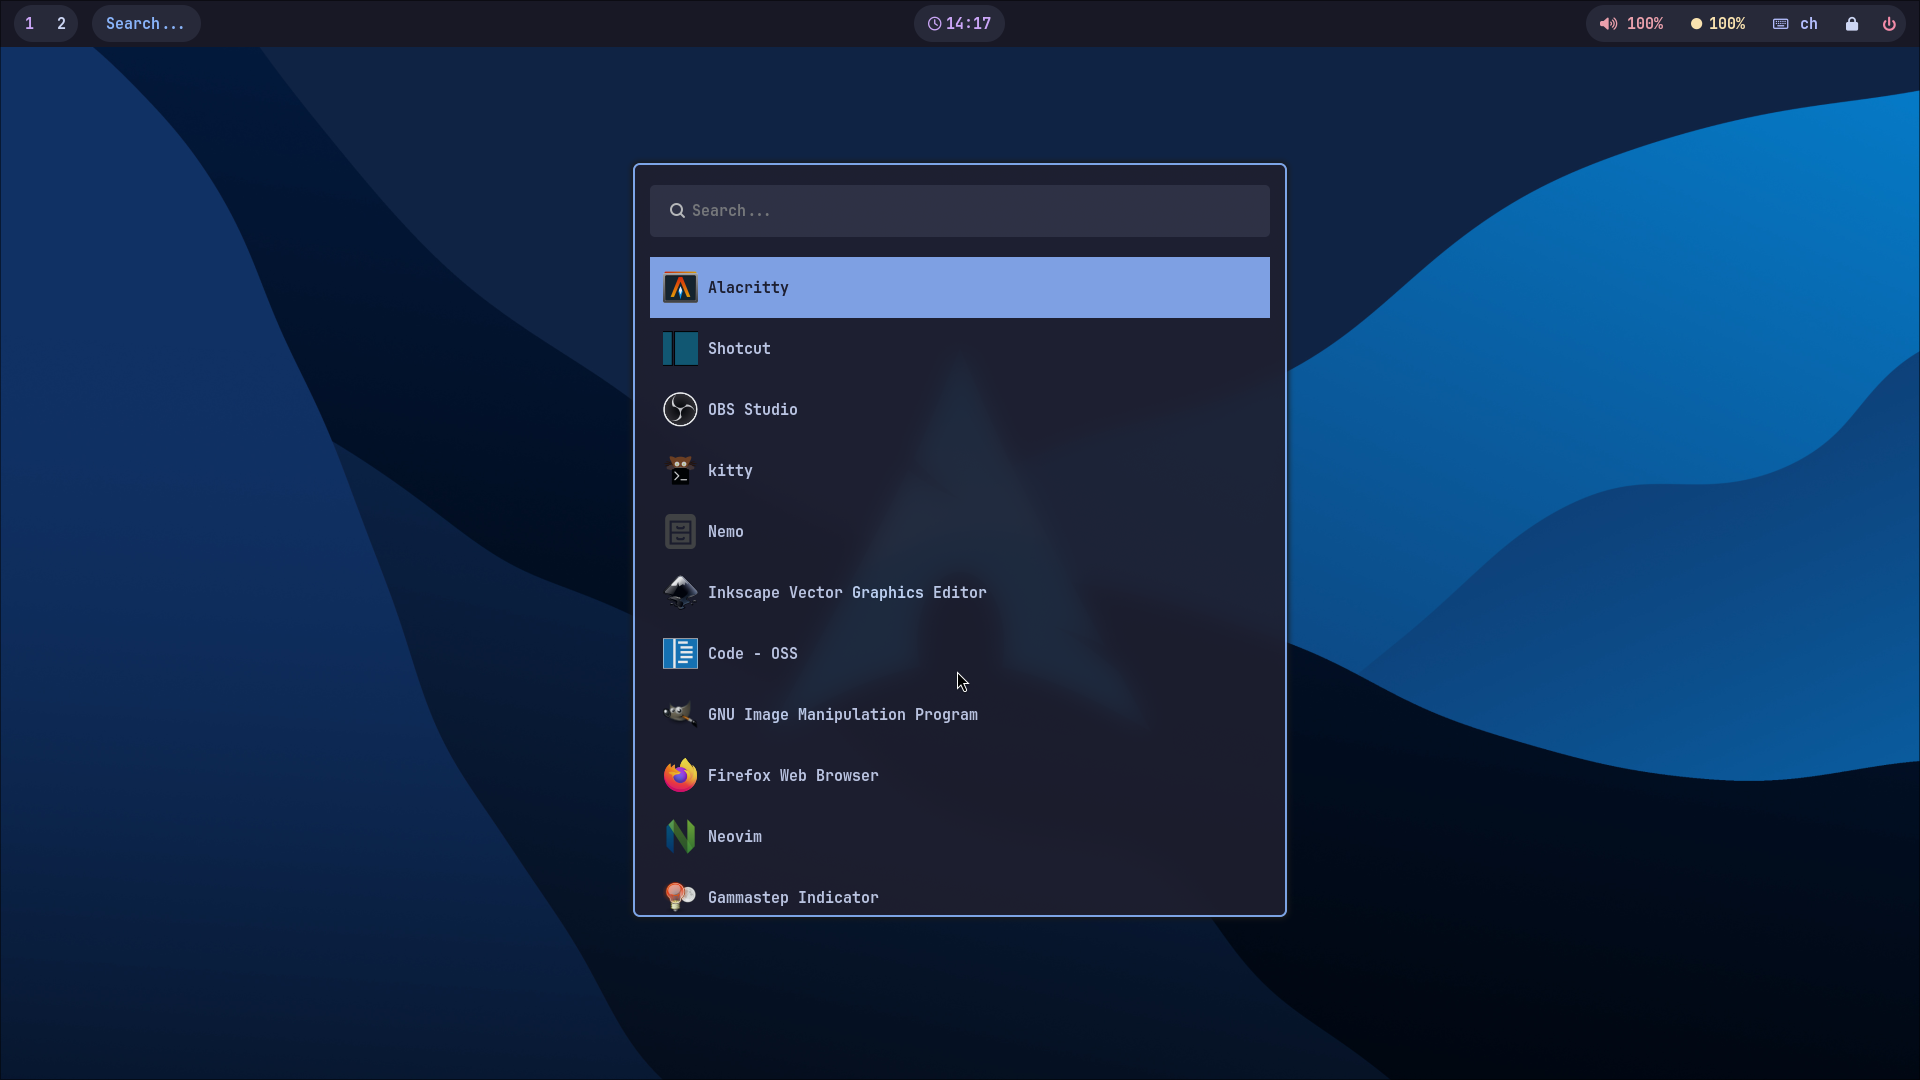Click the Gammastep lightbulb icon
The height and width of the screenshot is (1080, 1920).
point(680,897)
